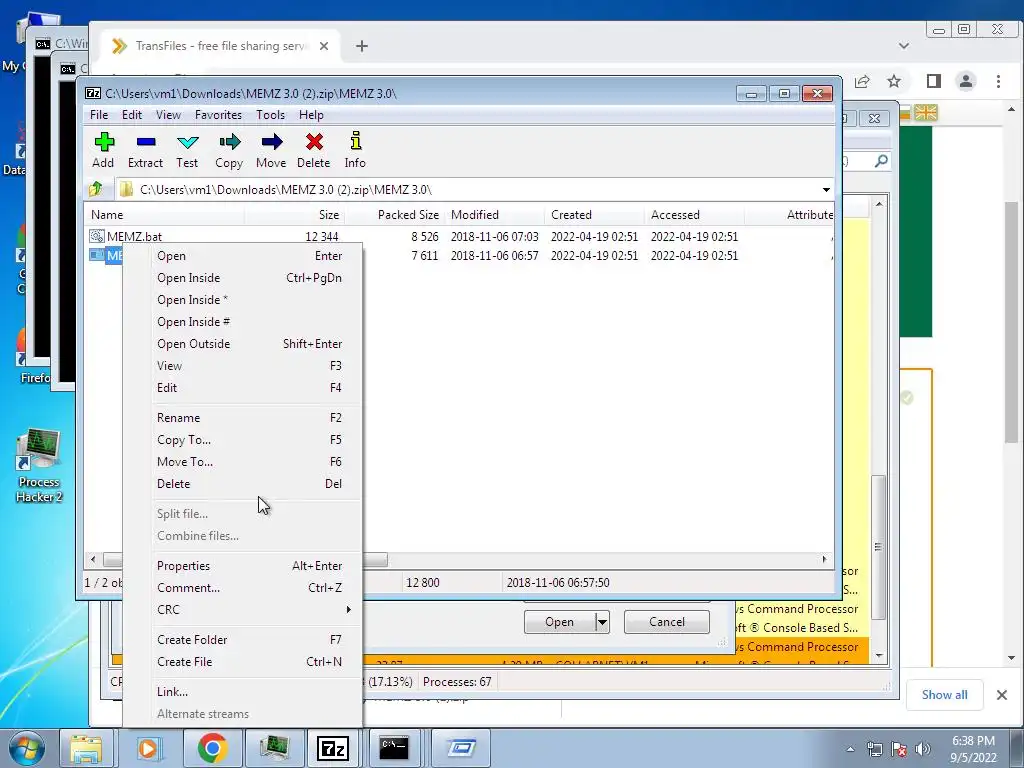The height and width of the screenshot is (768, 1024).
Task: Sort by the Modified column header
Action: coord(494,215)
